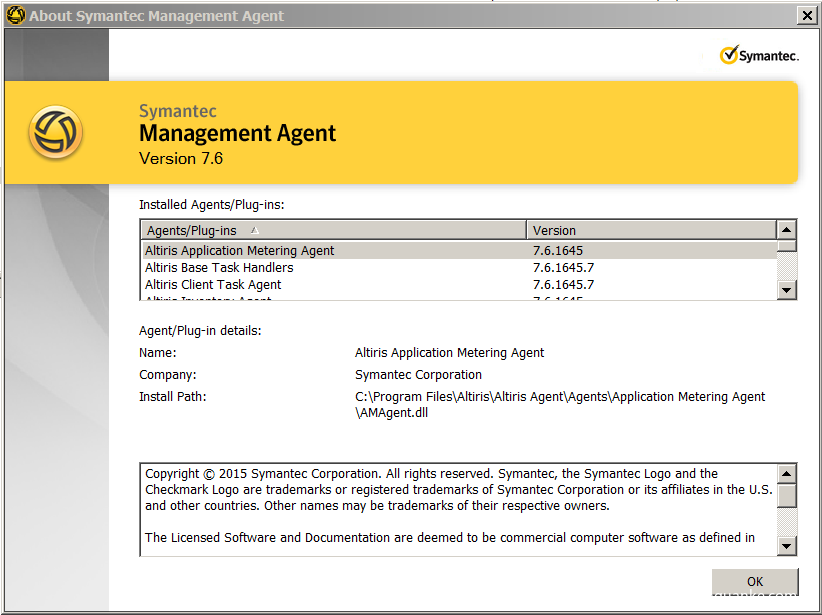The image size is (822, 615).
Task: Select Altiris Base Task Handlers row
Action: 459,267
